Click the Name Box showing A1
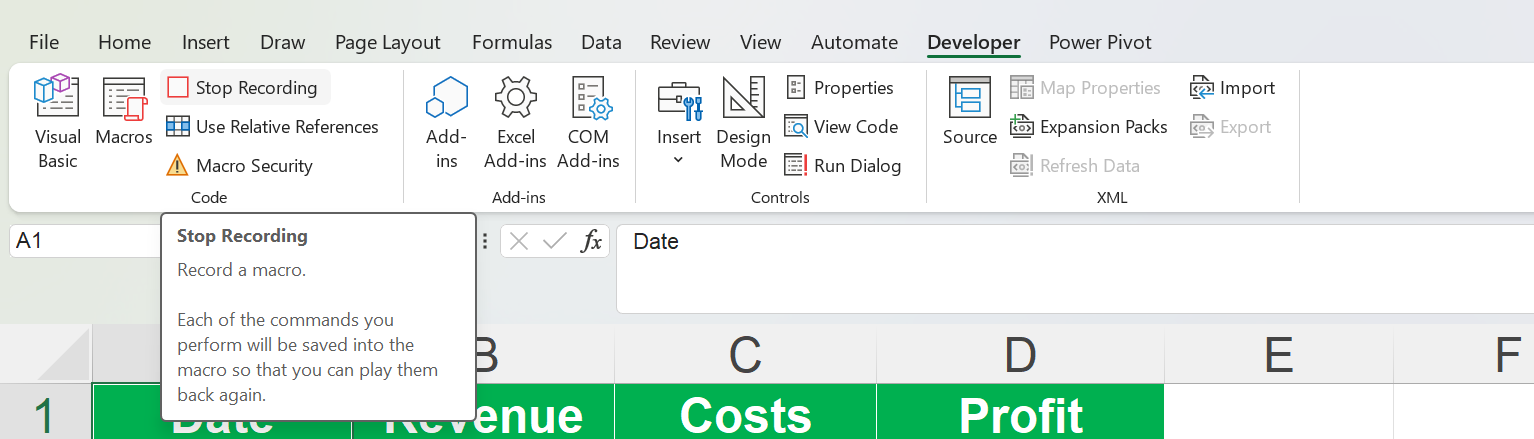The width and height of the screenshot is (1534, 439). pos(86,241)
